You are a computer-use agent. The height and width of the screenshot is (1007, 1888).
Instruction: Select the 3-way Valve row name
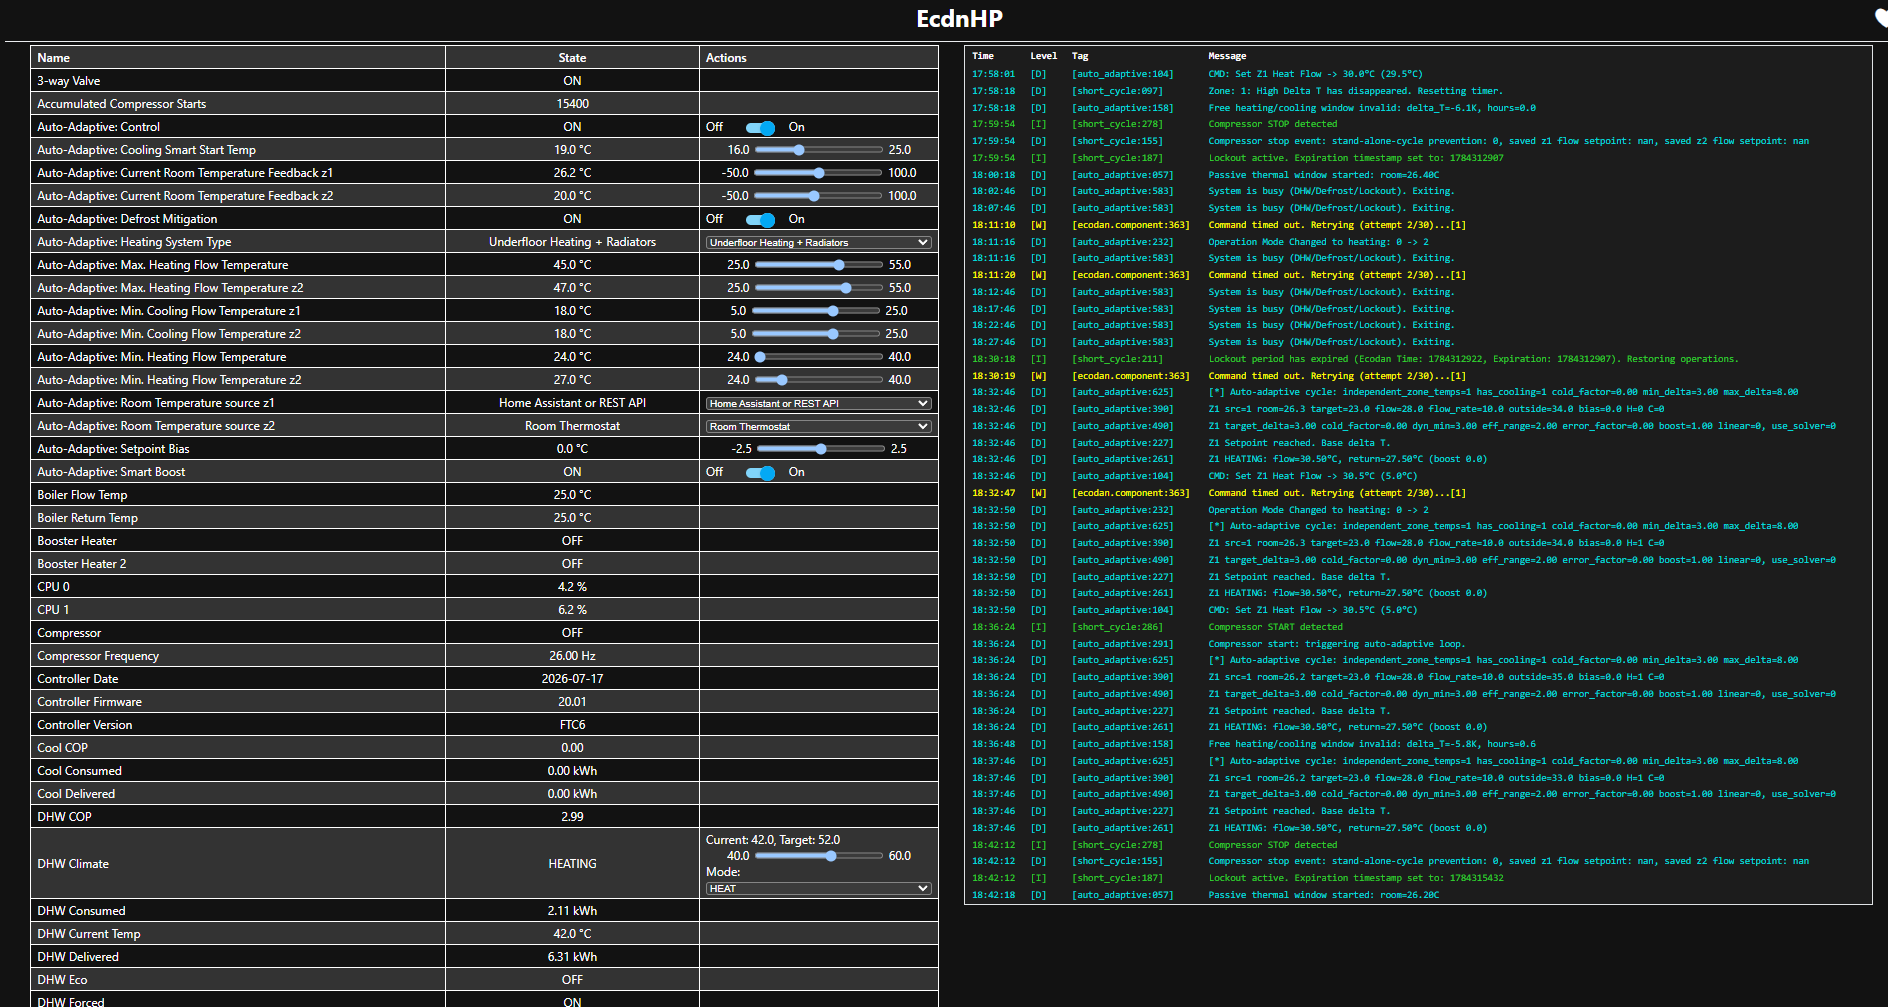(x=69, y=81)
